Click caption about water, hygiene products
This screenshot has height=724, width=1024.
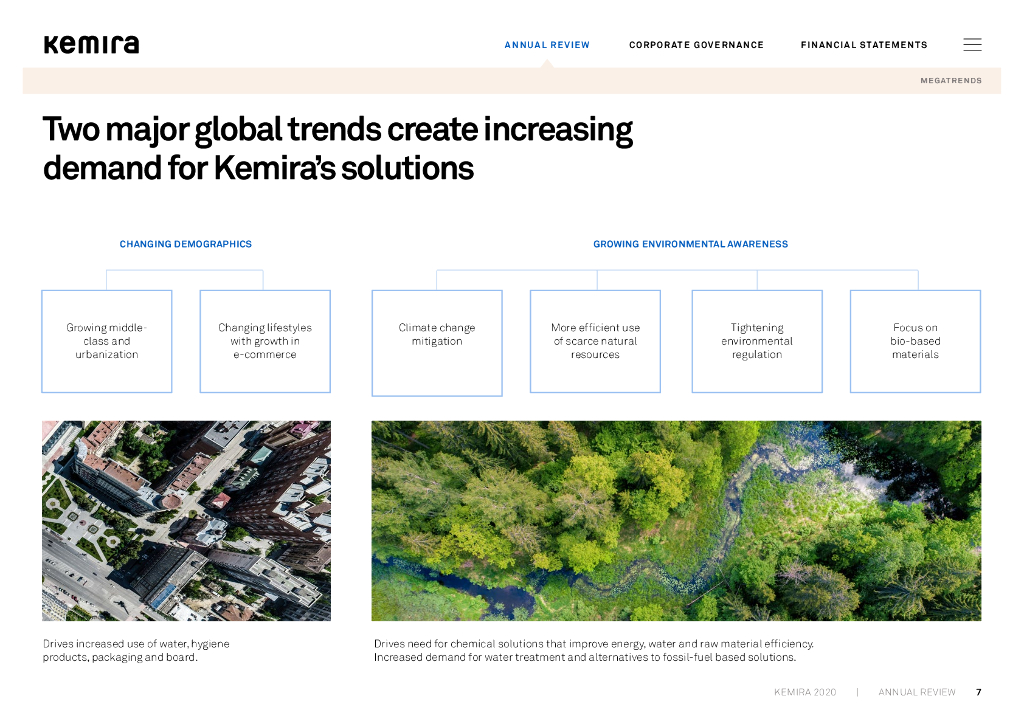(136, 650)
